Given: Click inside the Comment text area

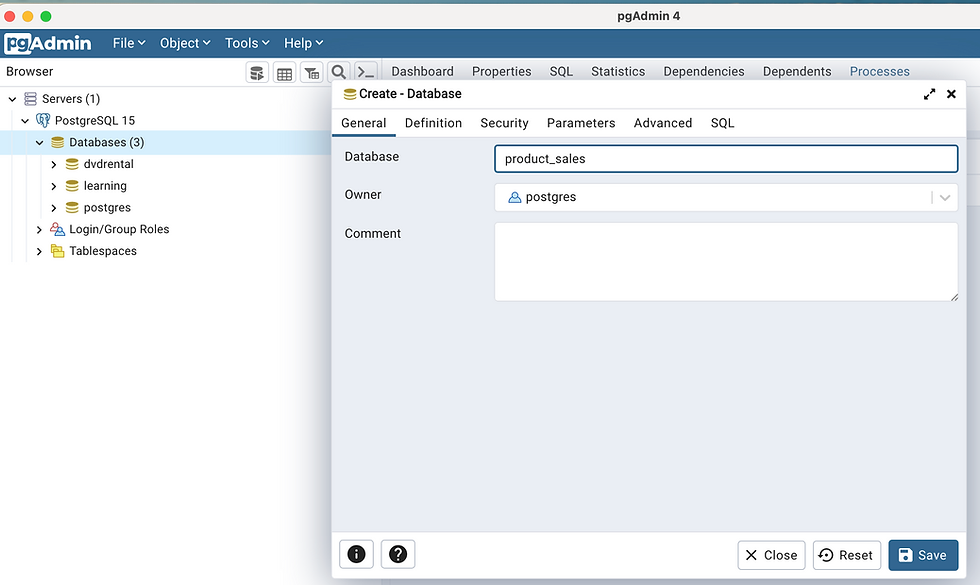Looking at the screenshot, I should pyautogui.click(x=726, y=262).
